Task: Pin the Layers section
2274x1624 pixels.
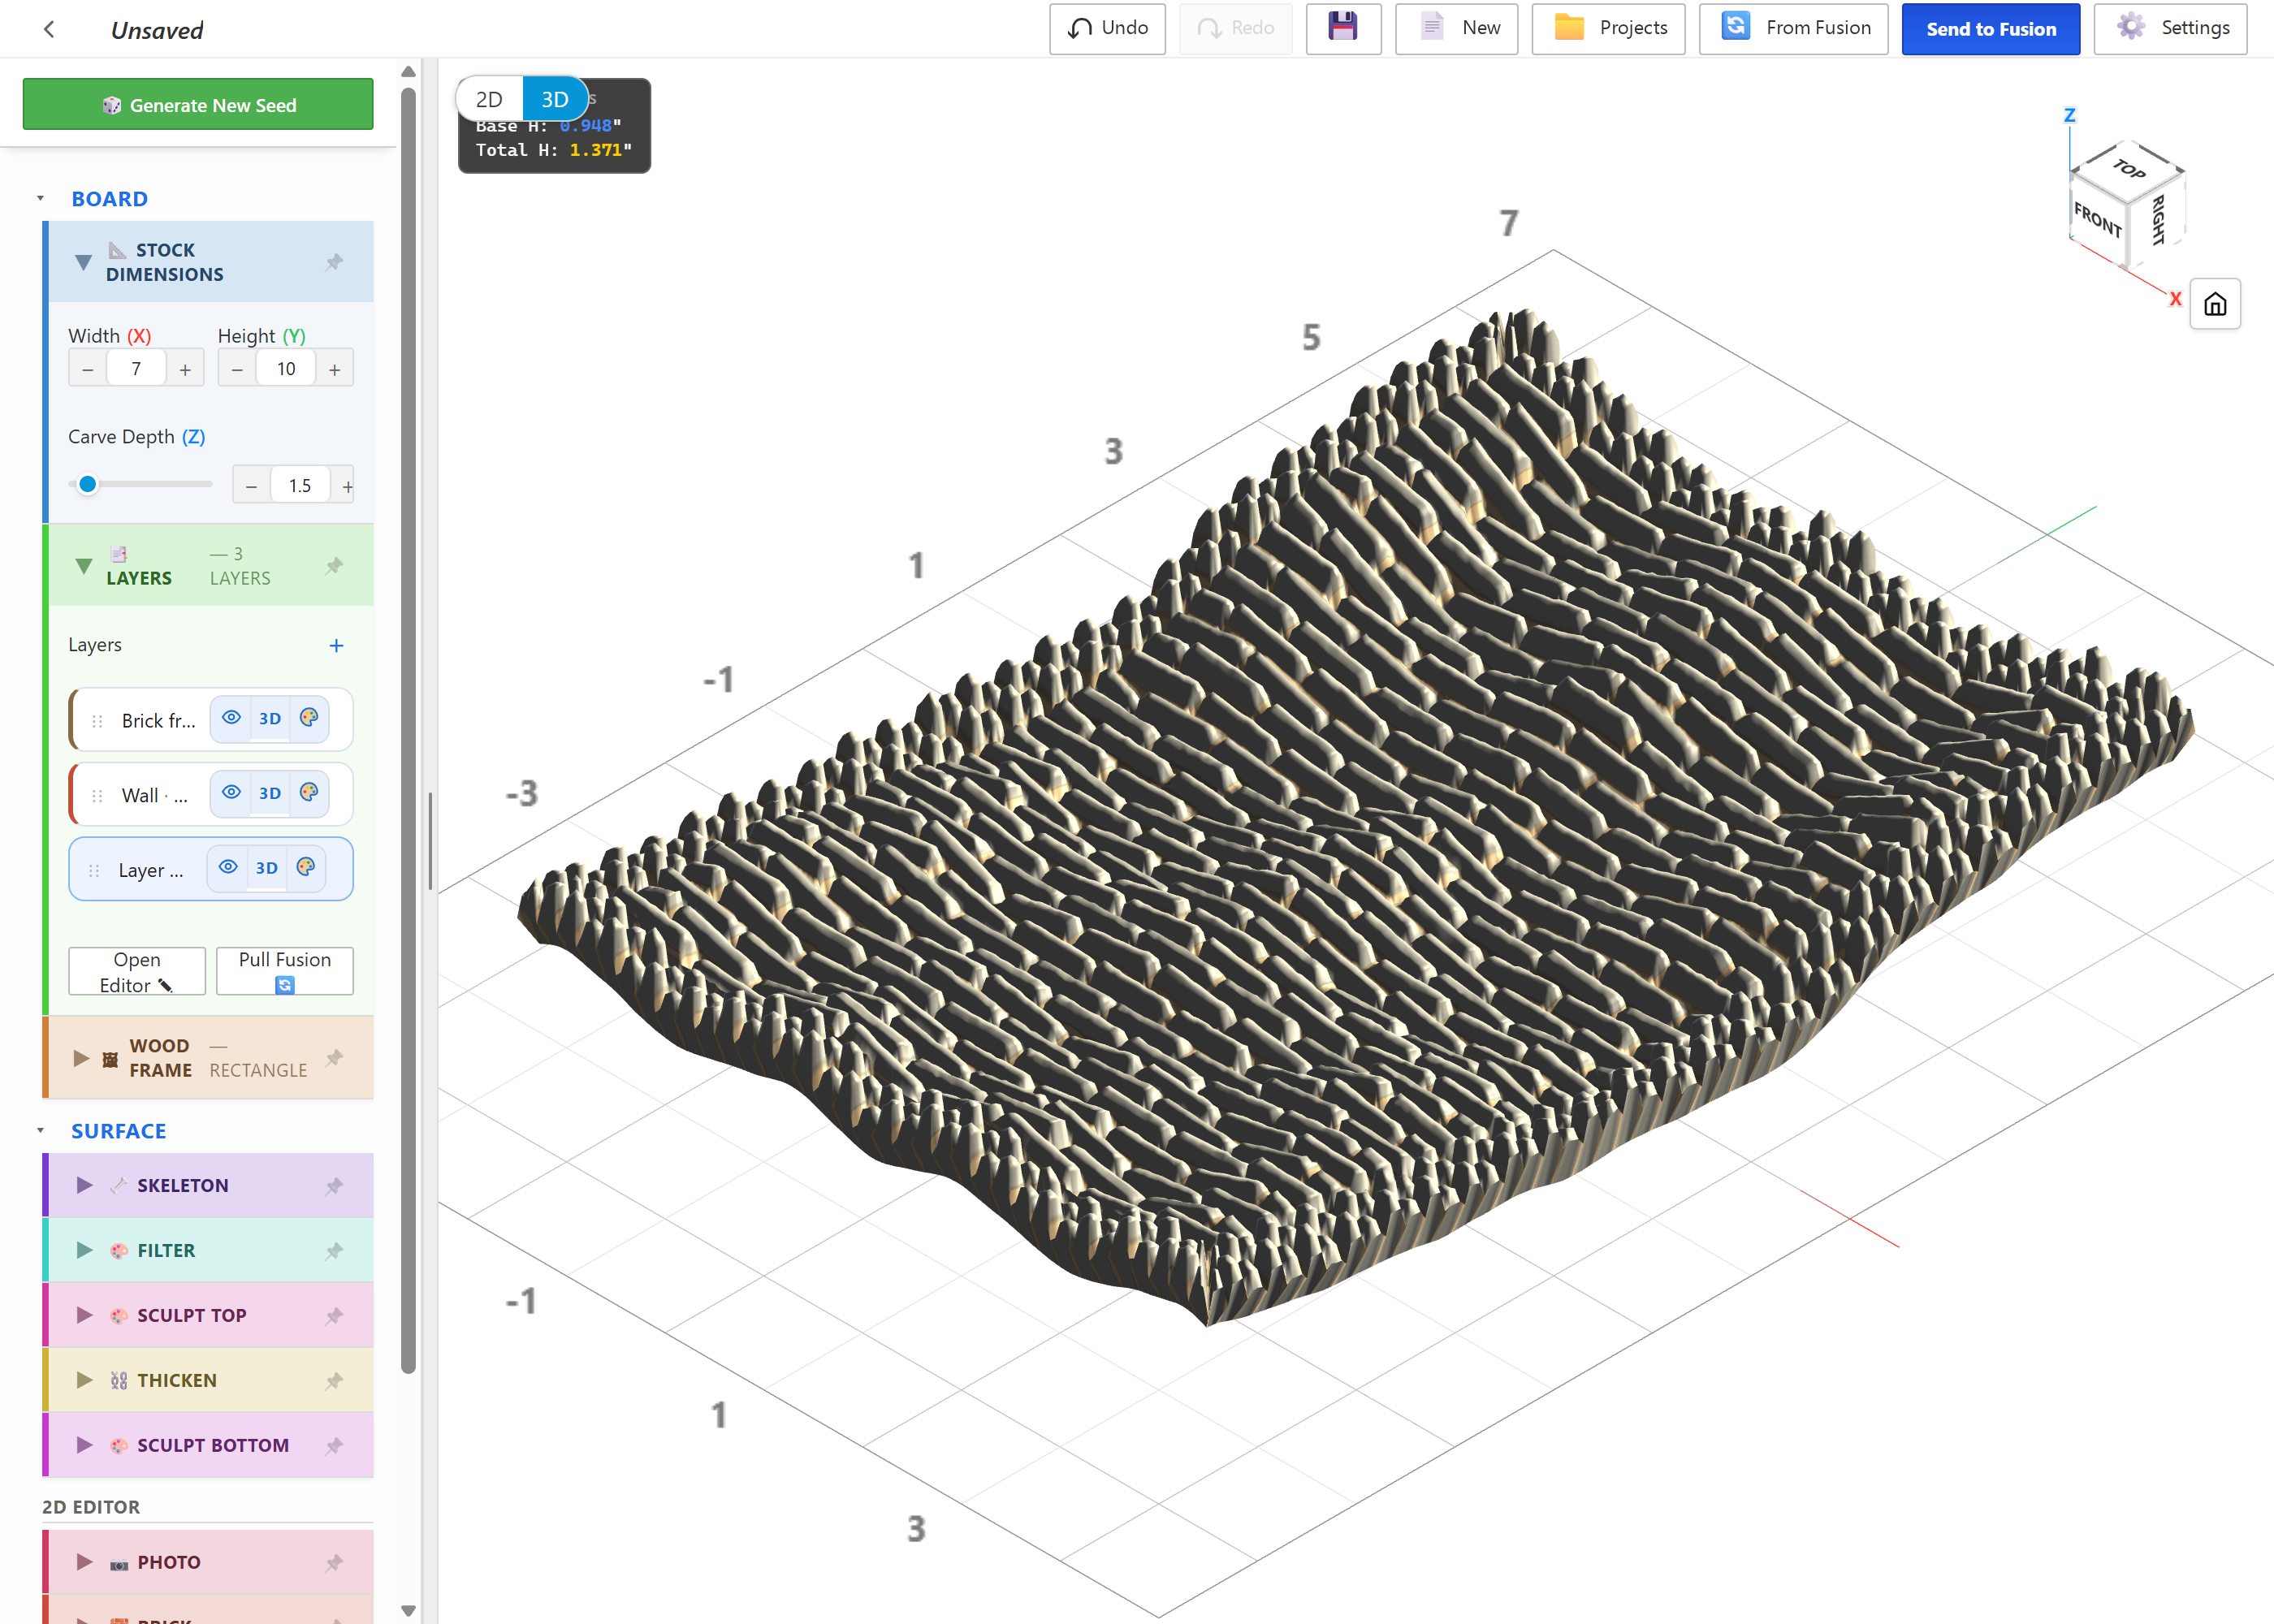Action: coord(334,566)
